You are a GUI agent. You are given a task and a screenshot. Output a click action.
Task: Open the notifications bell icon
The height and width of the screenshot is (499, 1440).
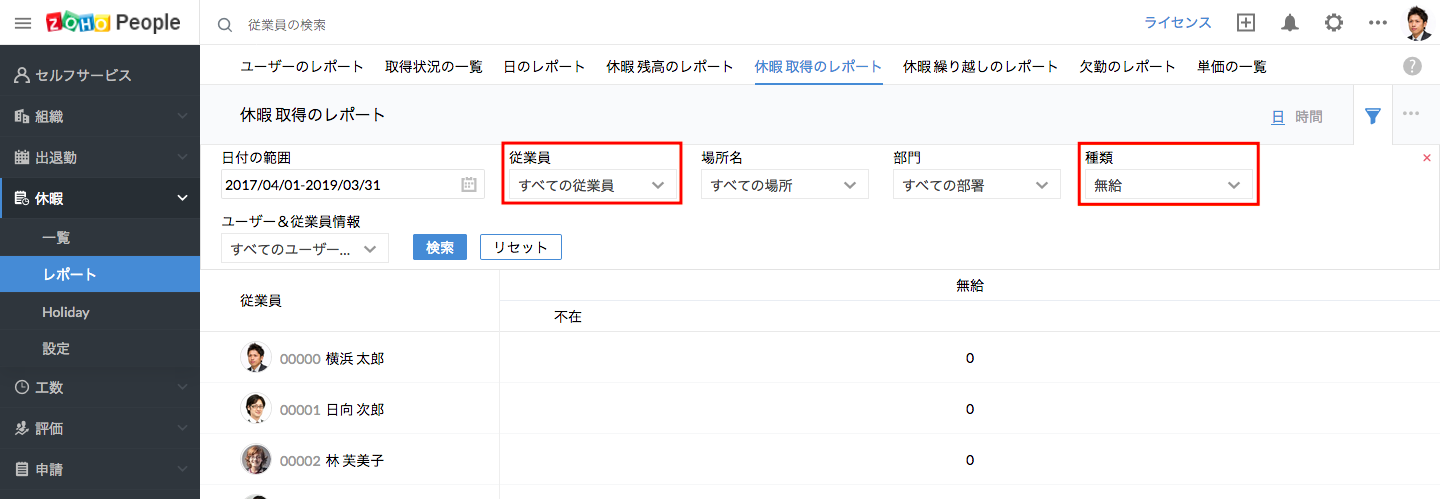(1290, 23)
